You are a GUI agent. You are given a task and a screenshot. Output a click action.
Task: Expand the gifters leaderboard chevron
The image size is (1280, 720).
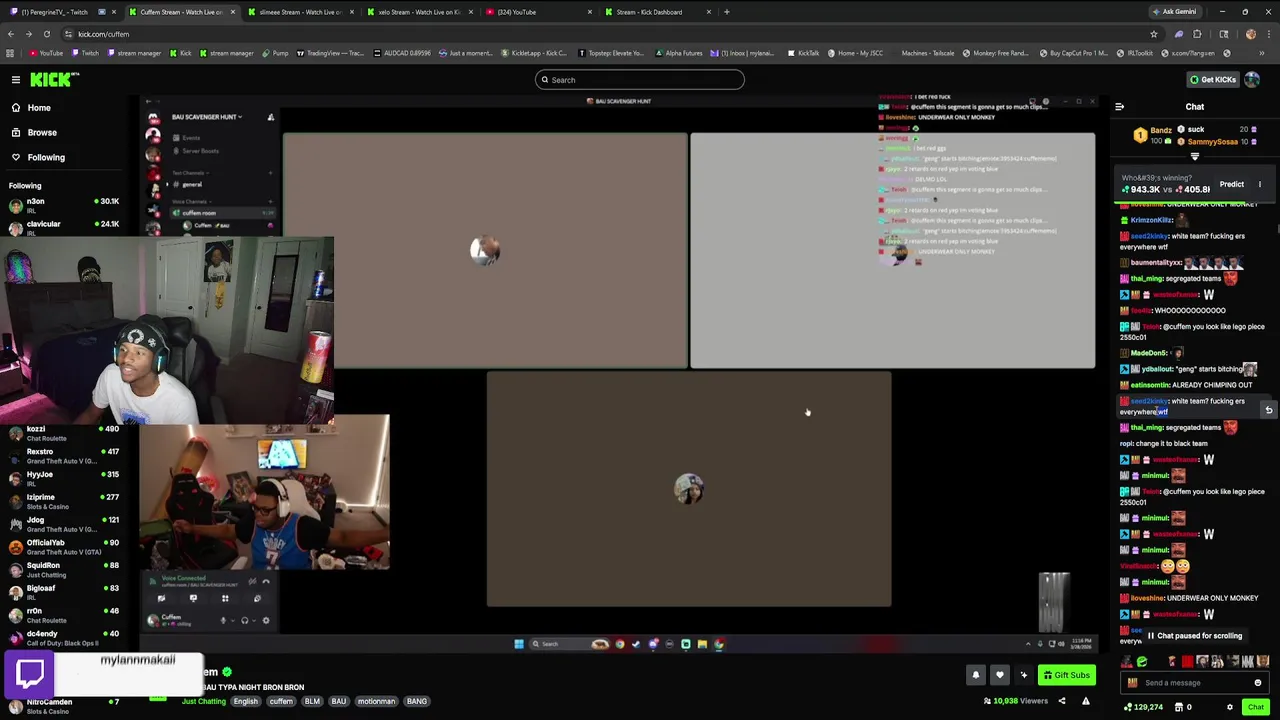pyautogui.click(x=1194, y=156)
